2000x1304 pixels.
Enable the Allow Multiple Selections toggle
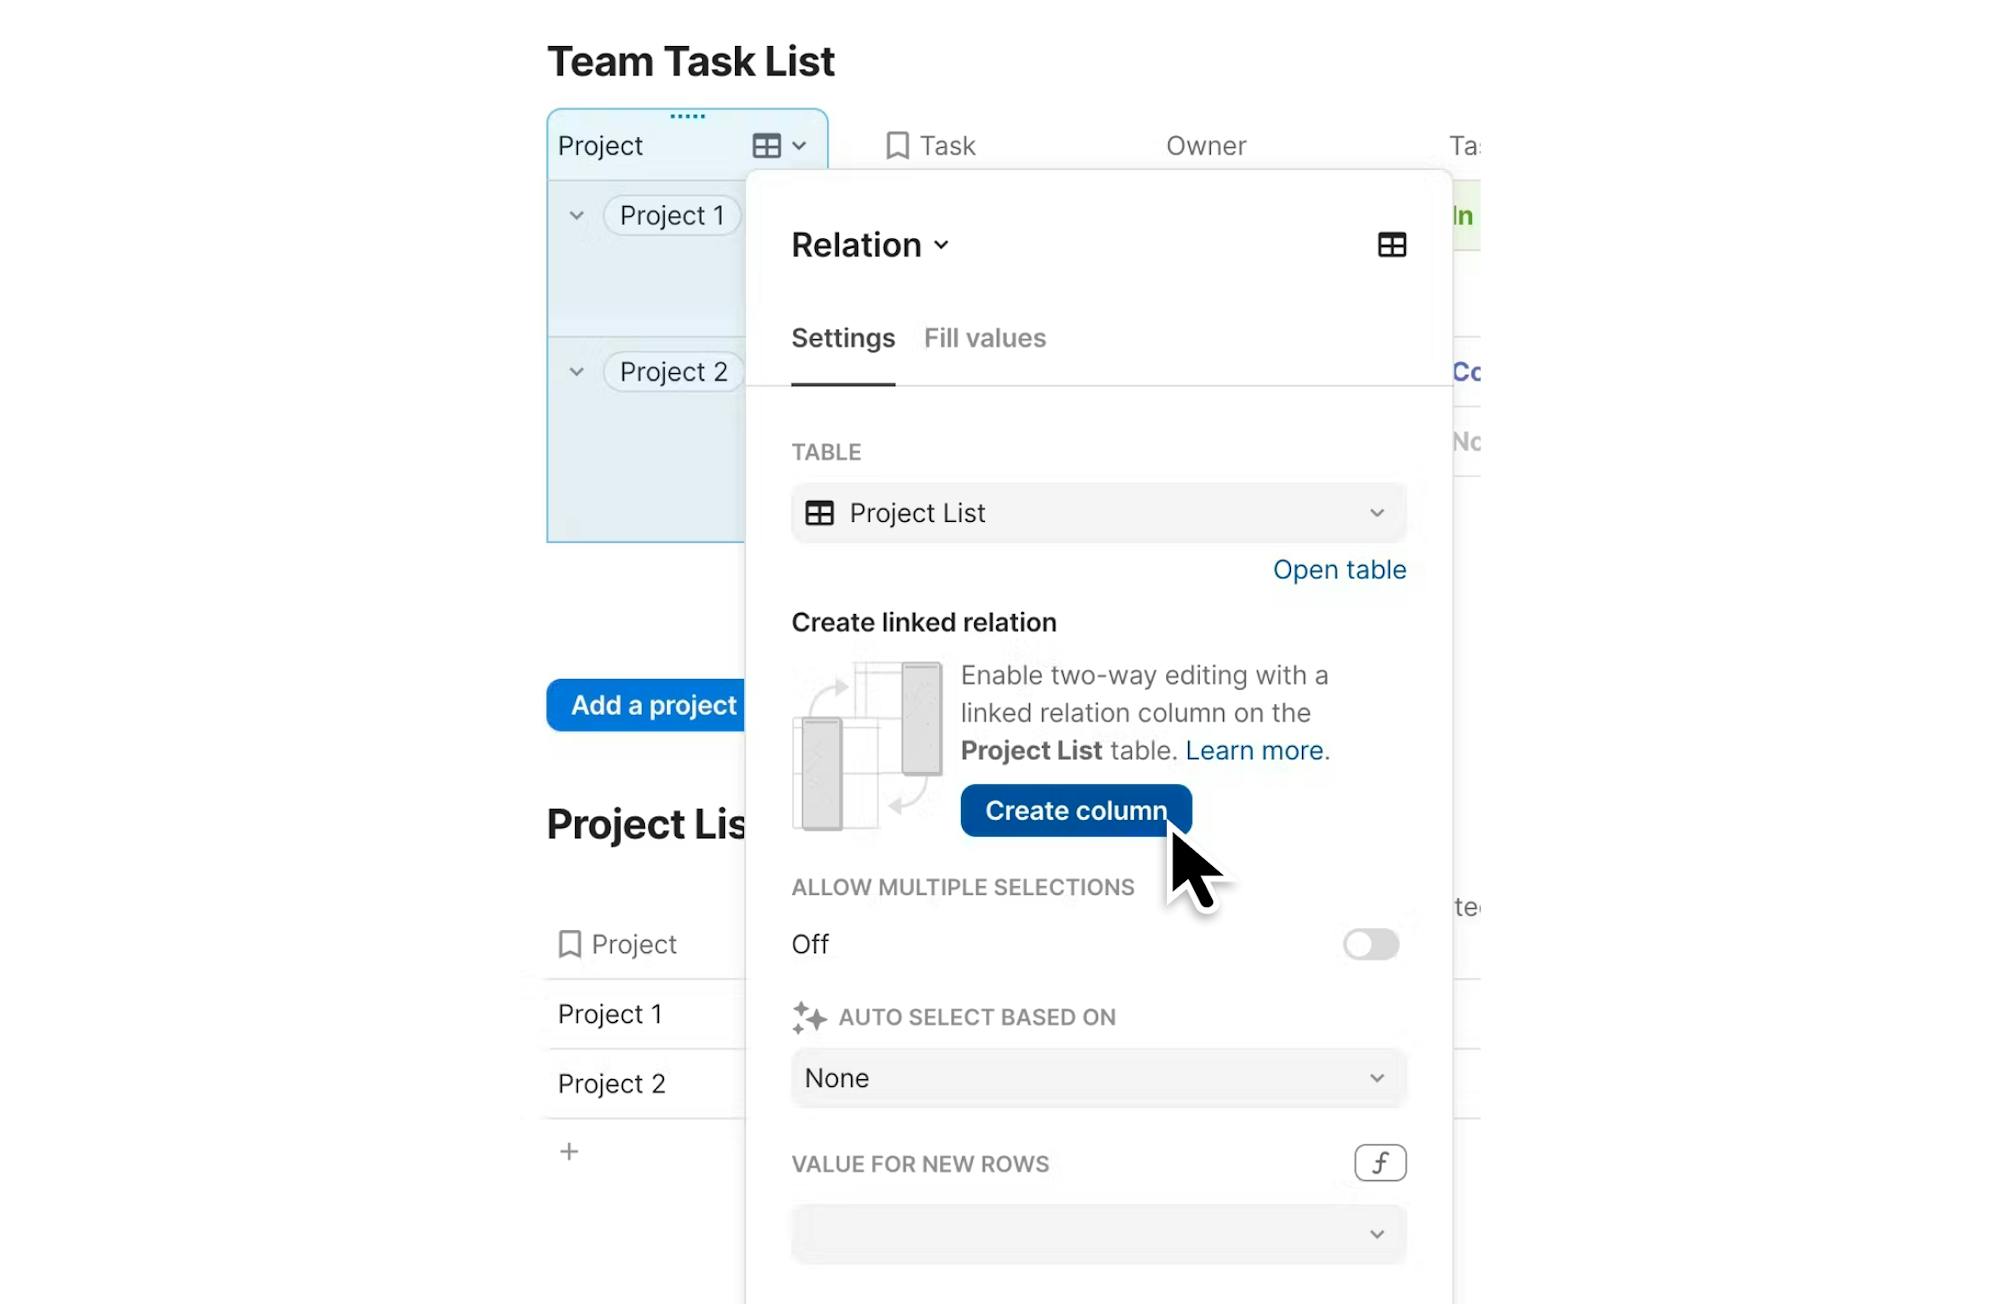(x=1370, y=944)
